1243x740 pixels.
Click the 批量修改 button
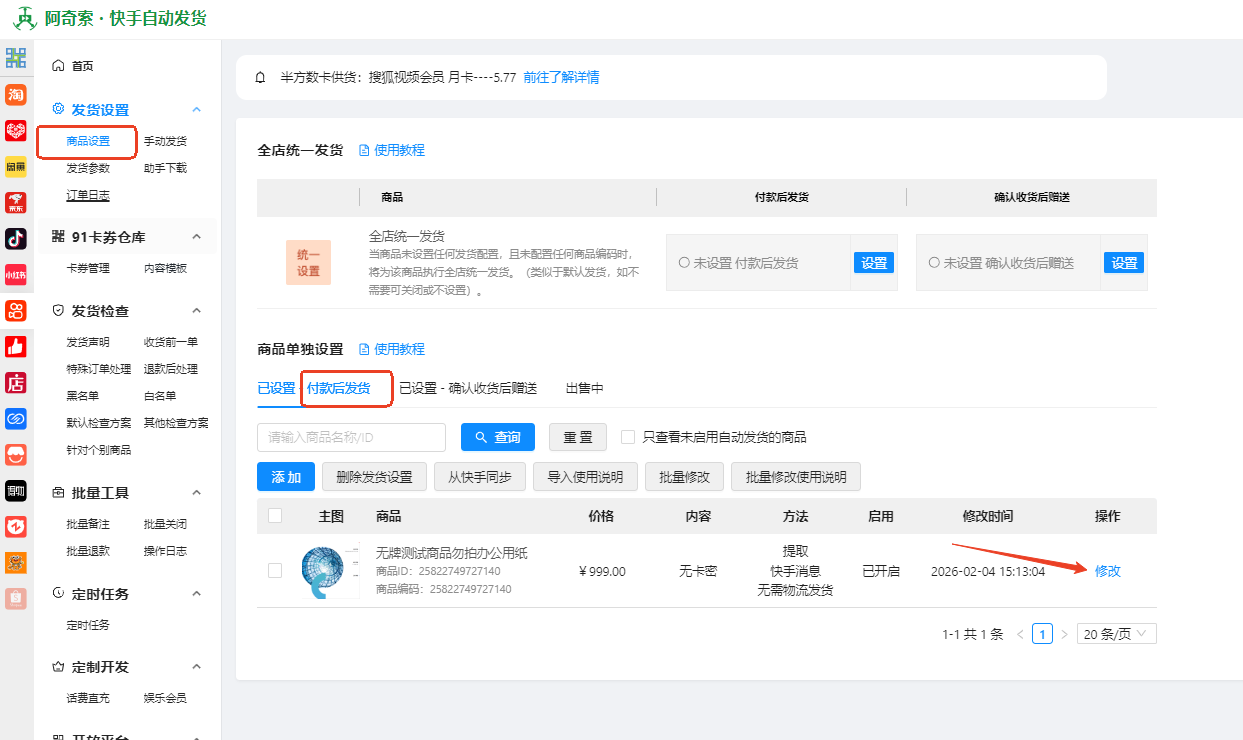click(685, 477)
